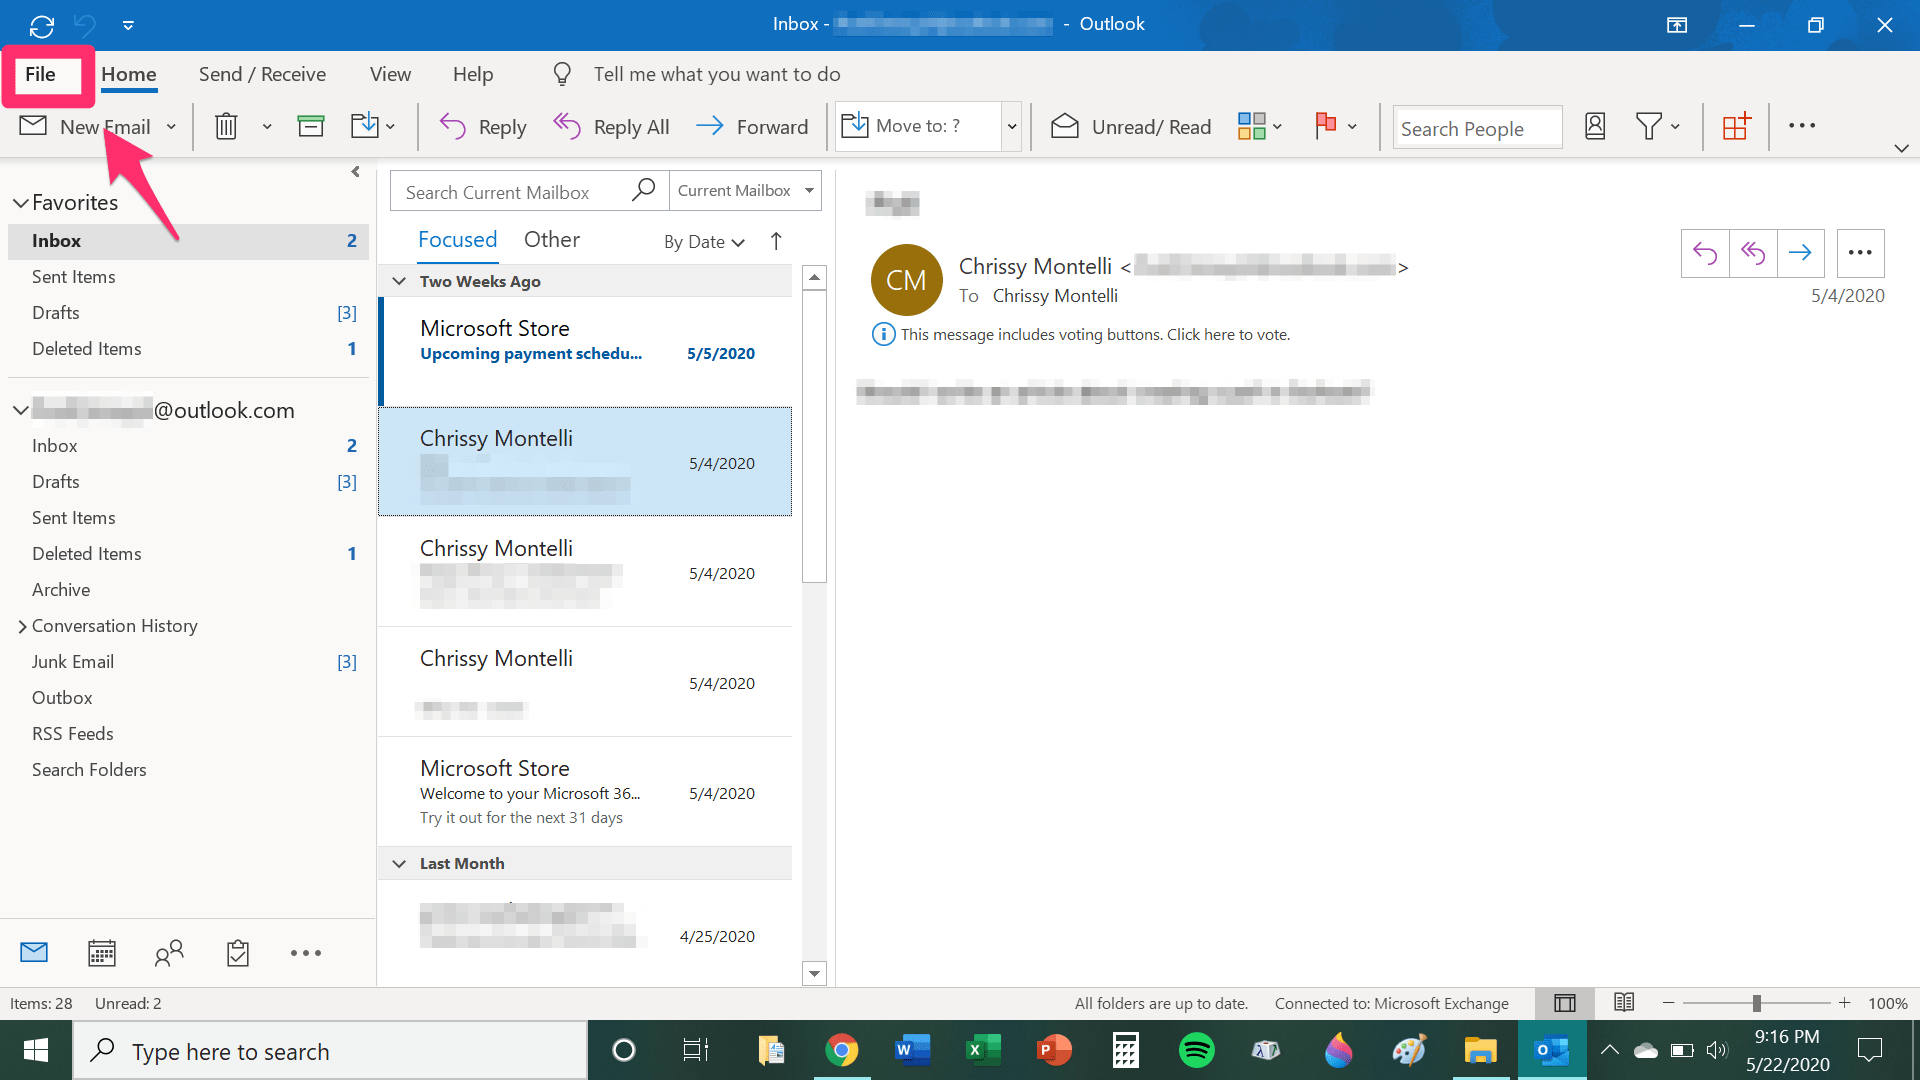Click the Forward button

point(753,126)
